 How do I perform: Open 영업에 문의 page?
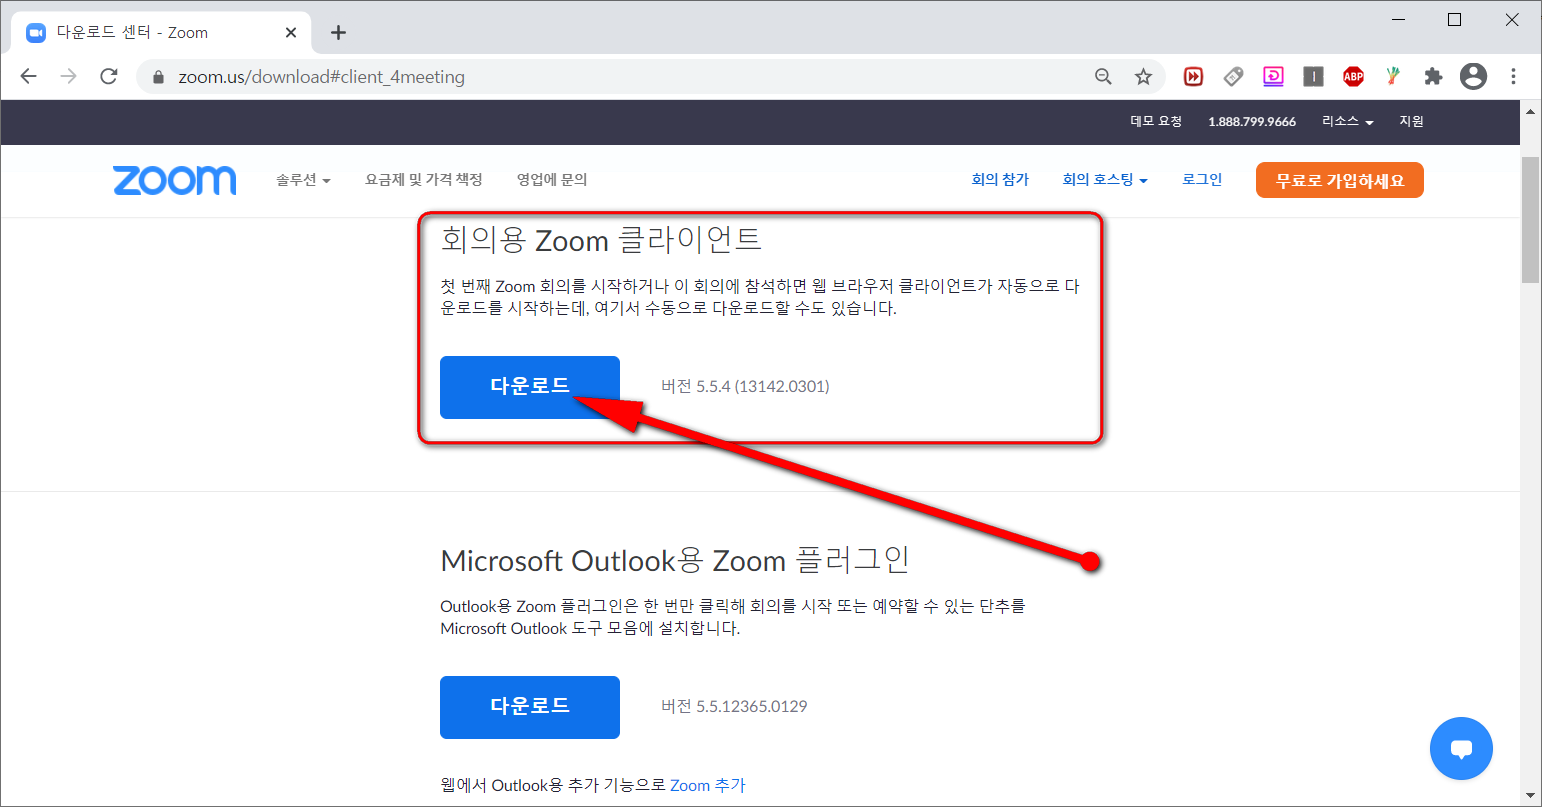(x=552, y=180)
